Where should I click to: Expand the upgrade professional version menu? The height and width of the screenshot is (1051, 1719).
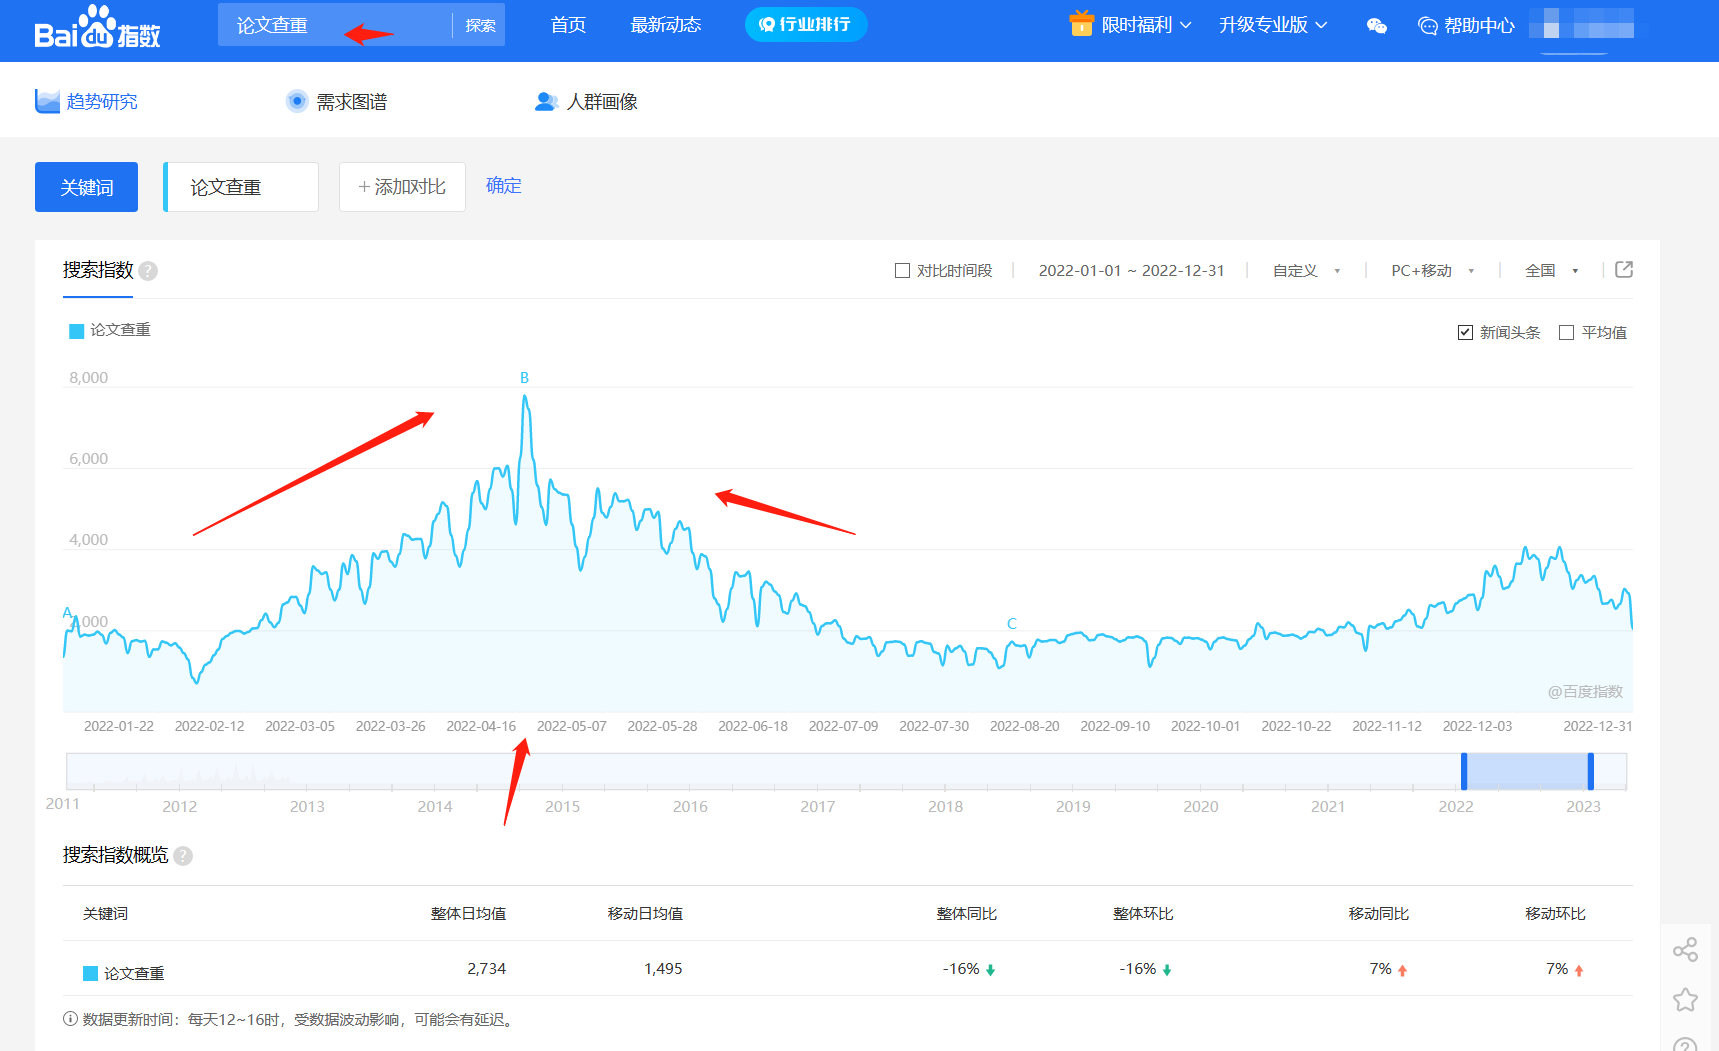tap(1273, 25)
